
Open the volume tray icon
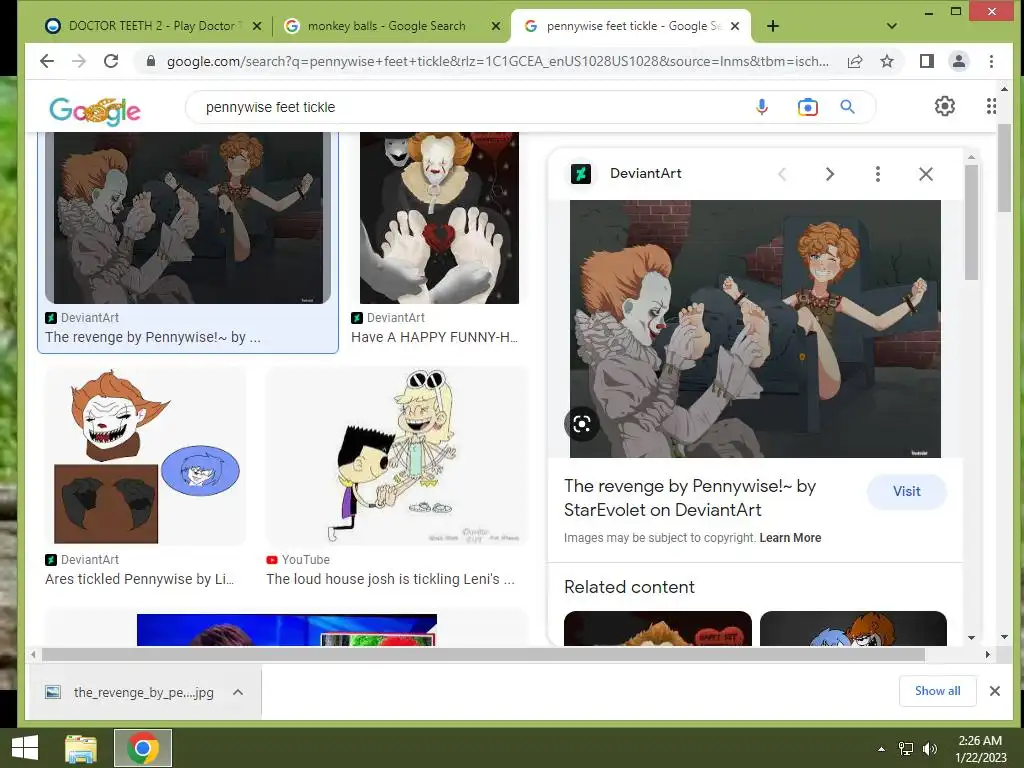[929, 749]
